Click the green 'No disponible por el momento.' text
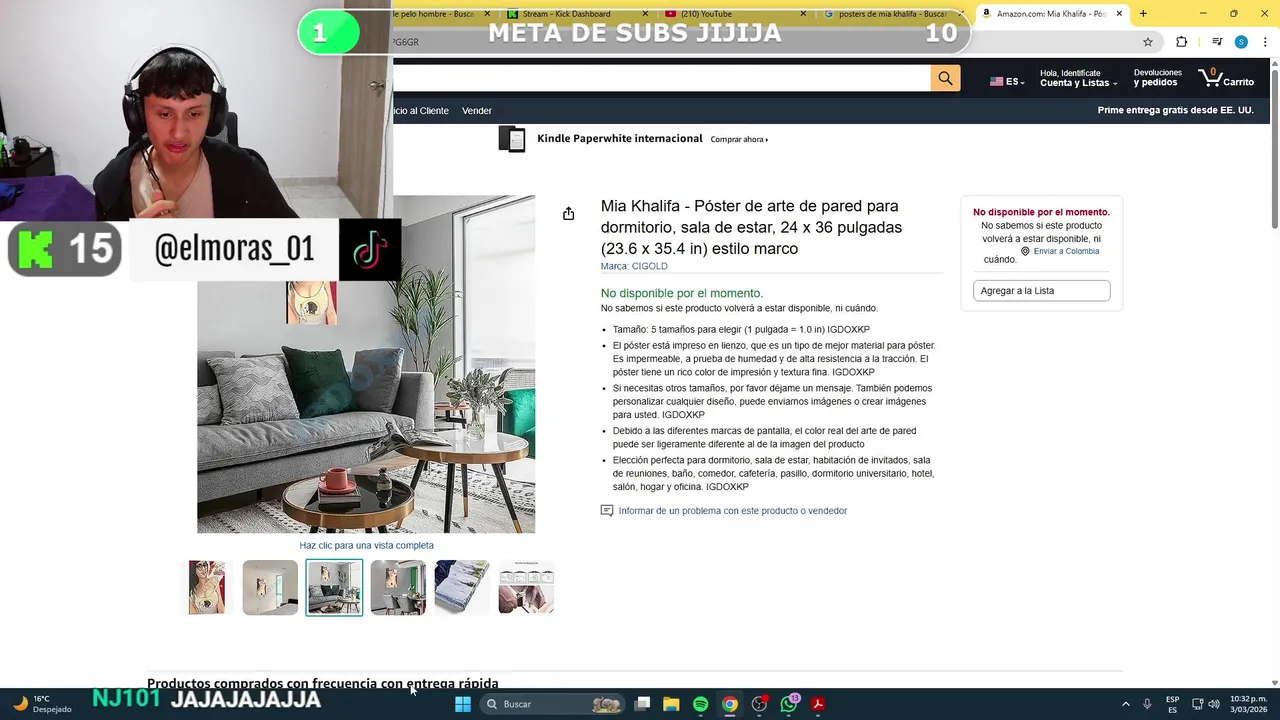The width and height of the screenshot is (1280, 720). [681, 293]
